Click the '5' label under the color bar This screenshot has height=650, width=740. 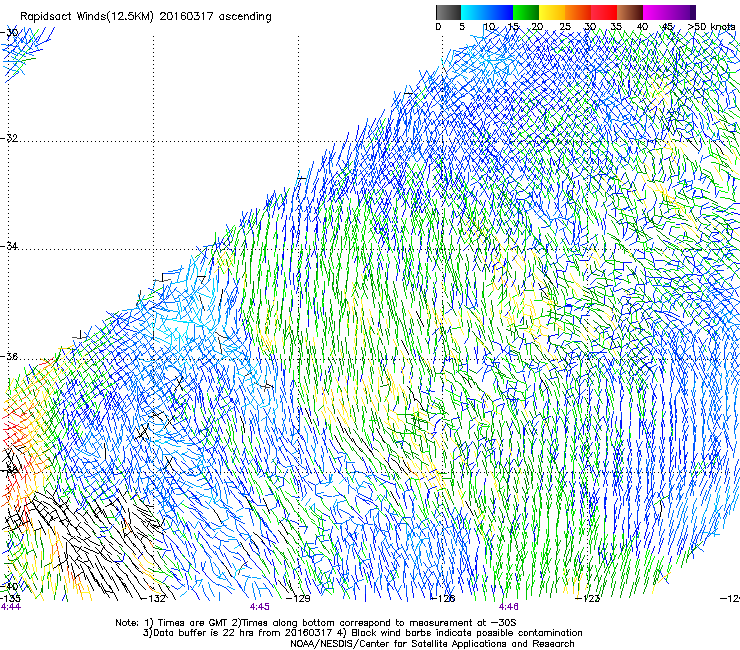pos(462,27)
